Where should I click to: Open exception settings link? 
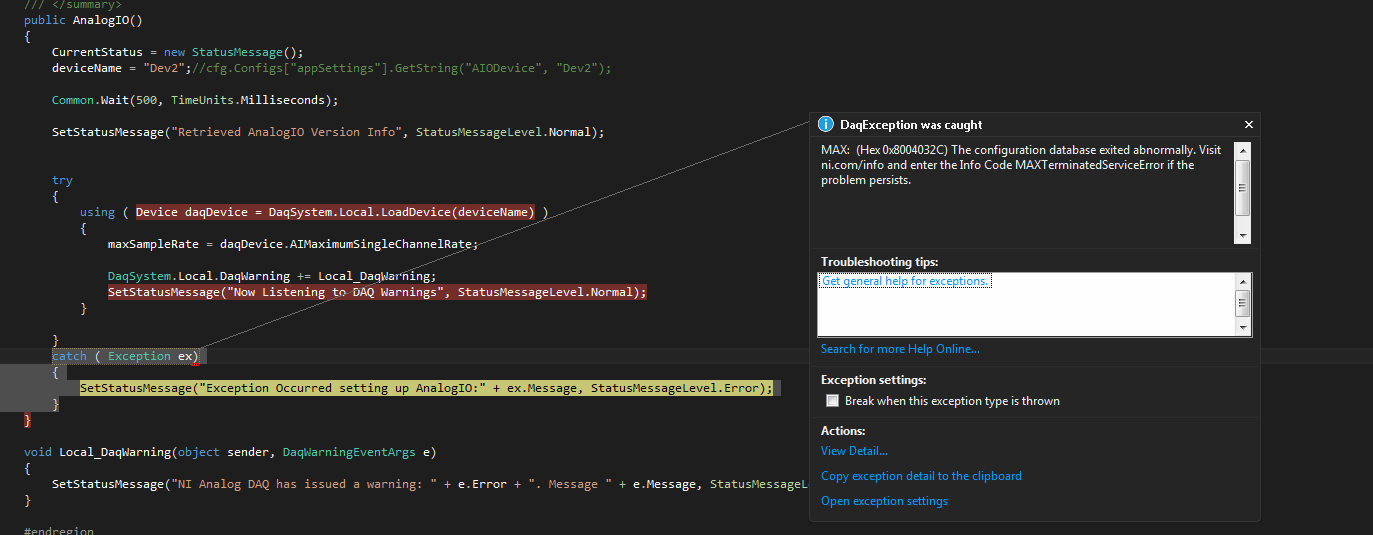884,501
